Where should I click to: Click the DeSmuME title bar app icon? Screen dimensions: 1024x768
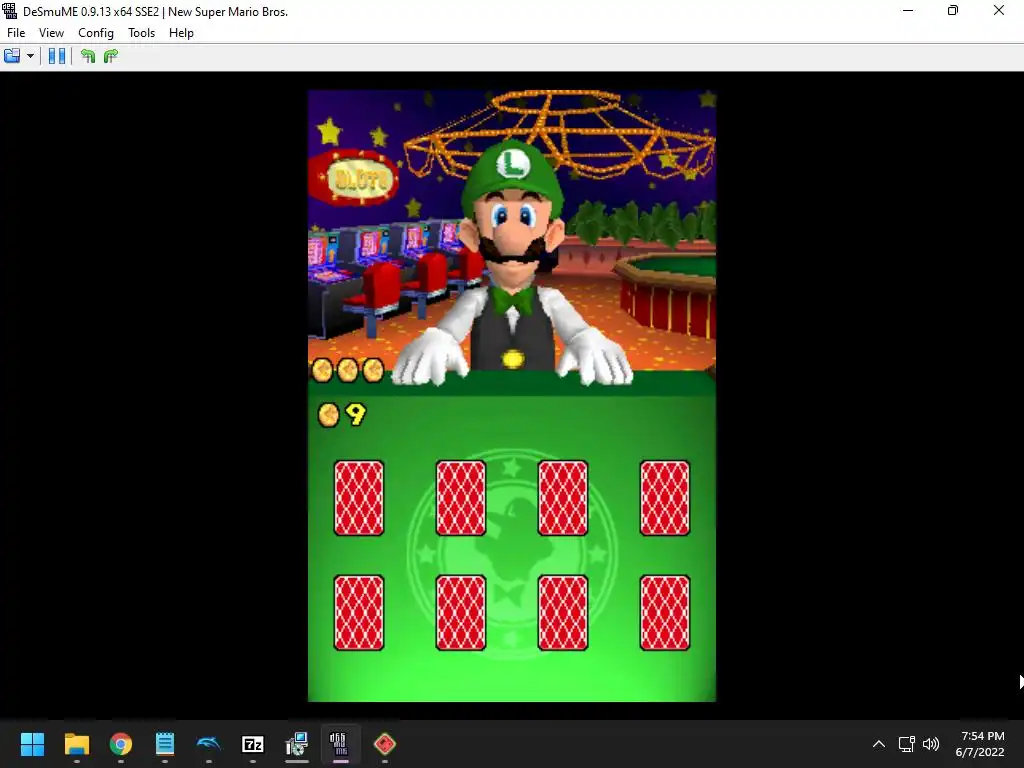tap(10, 11)
